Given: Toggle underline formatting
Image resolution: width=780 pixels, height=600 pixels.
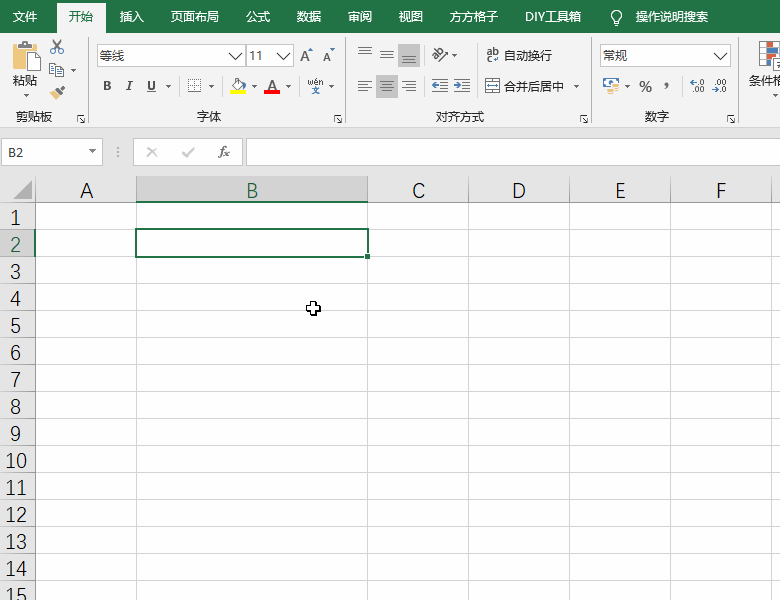Looking at the screenshot, I should pos(151,86).
